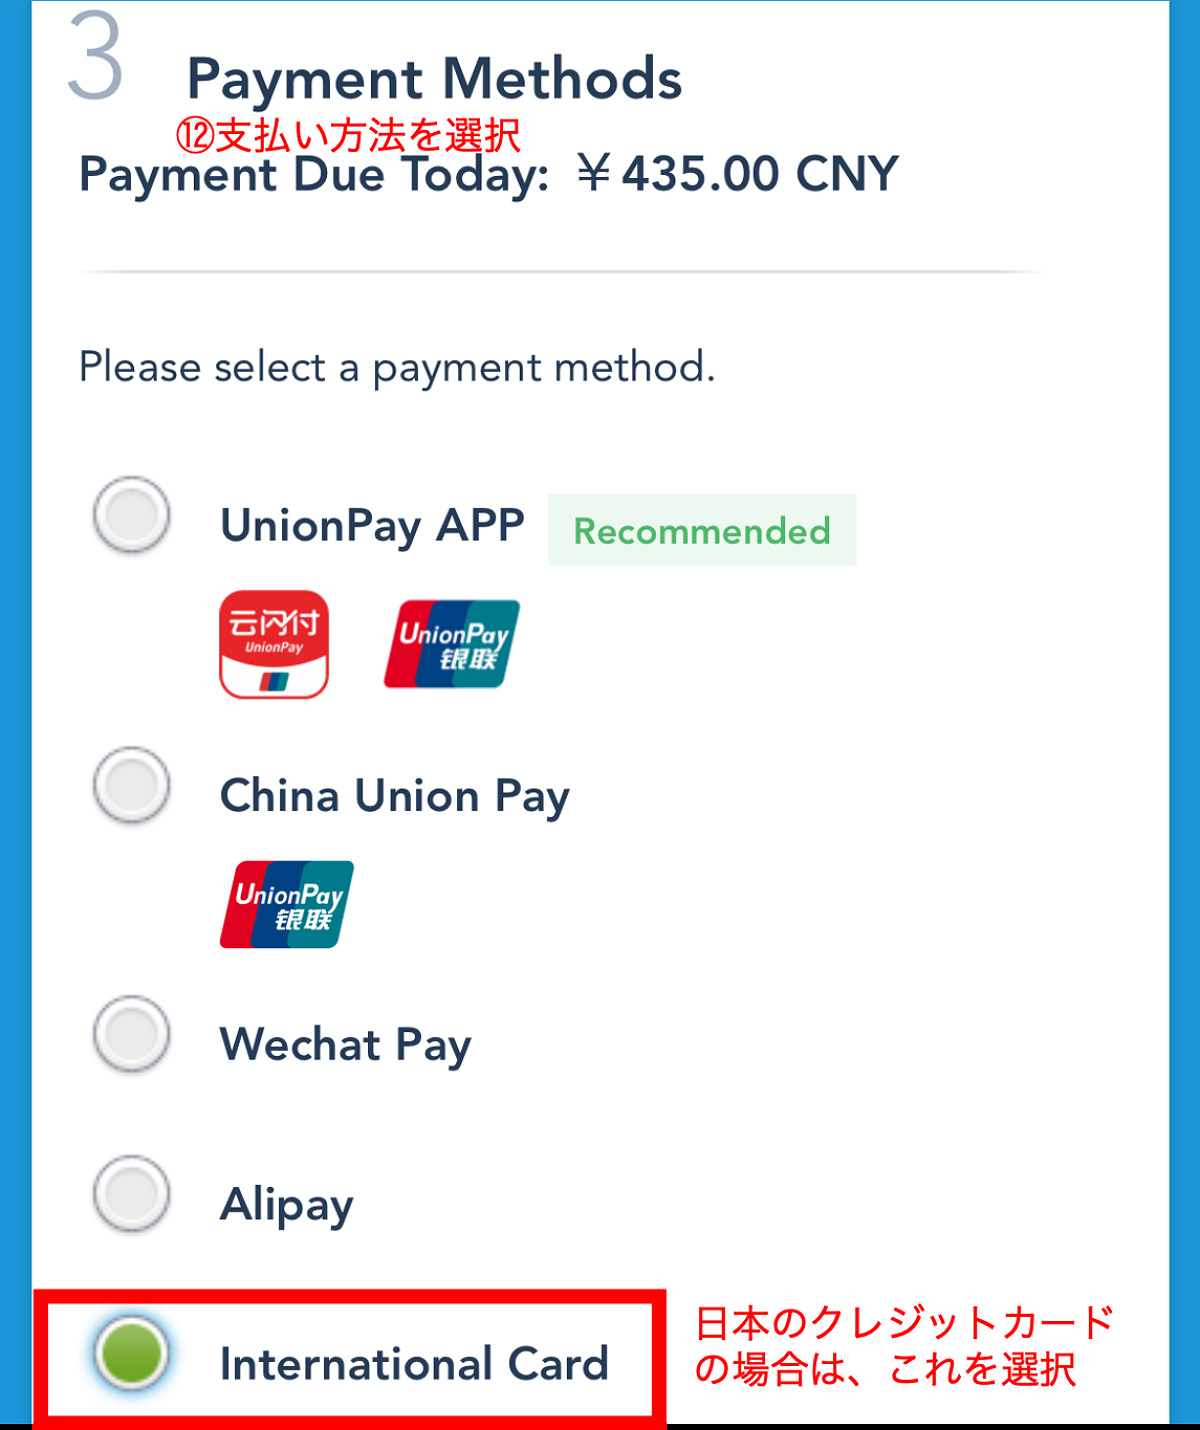This screenshot has height=1430, width=1200.
Task: Click the China Union Pay label
Action: point(394,797)
